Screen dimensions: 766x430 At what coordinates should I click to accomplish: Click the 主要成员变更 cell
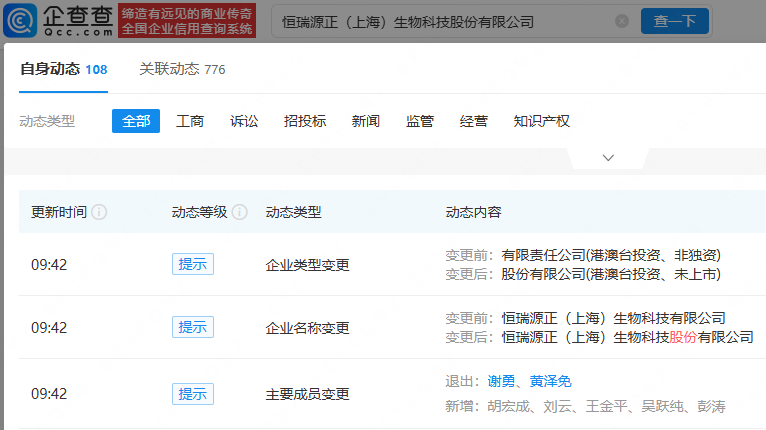(307, 394)
